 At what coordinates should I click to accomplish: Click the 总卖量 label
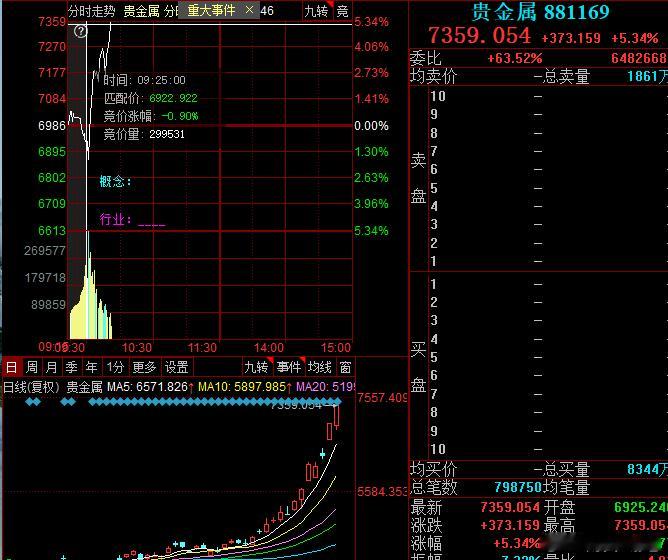tap(566, 77)
